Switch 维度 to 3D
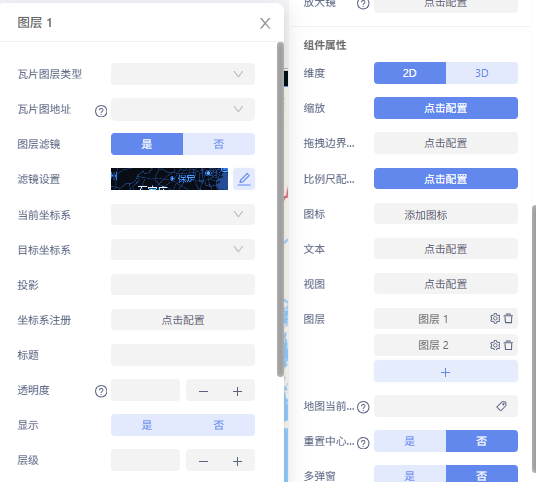The width and height of the screenshot is (536, 482). pyautogui.click(x=482, y=73)
